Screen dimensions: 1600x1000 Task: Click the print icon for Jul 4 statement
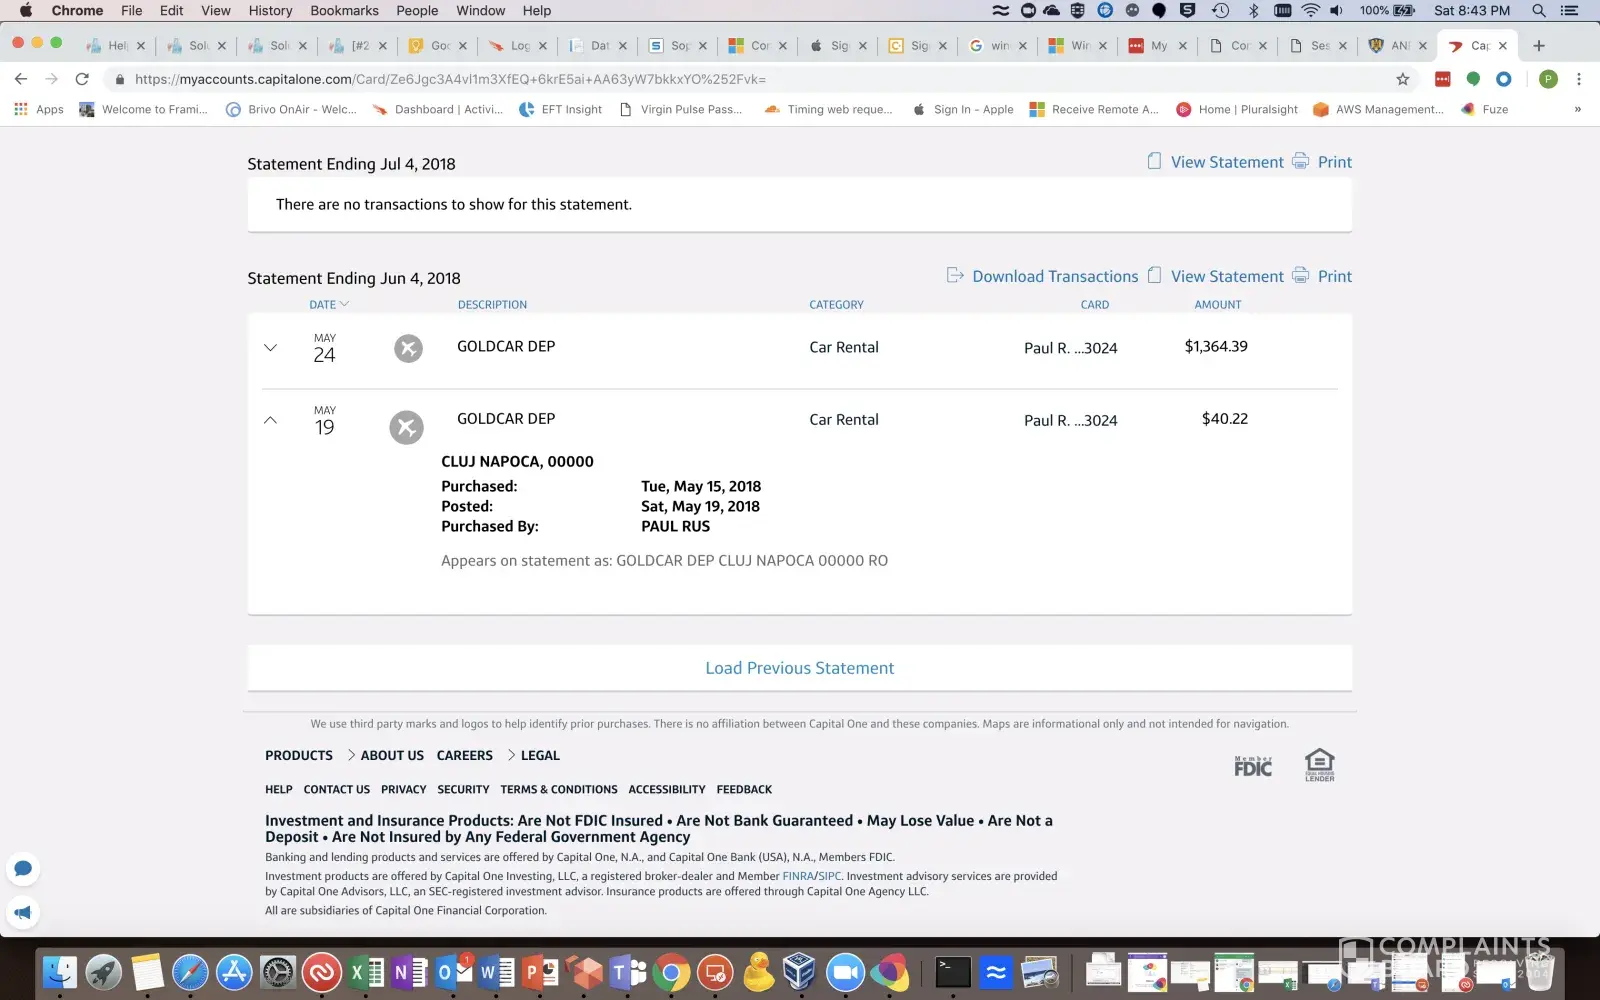tap(1300, 161)
